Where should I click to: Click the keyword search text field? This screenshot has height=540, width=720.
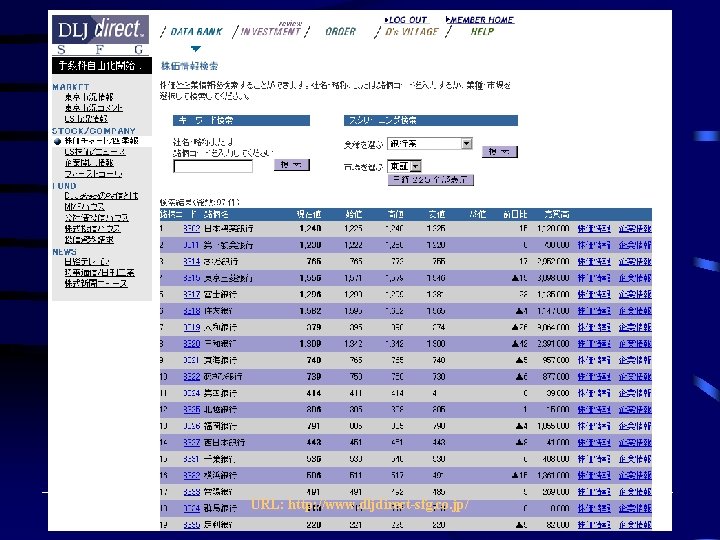click(213, 166)
